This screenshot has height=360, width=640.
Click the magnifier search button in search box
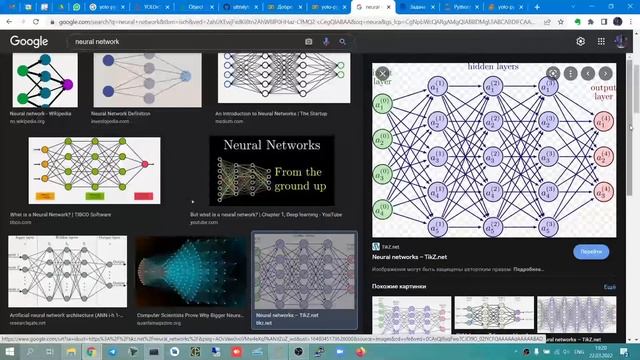click(x=342, y=42)
